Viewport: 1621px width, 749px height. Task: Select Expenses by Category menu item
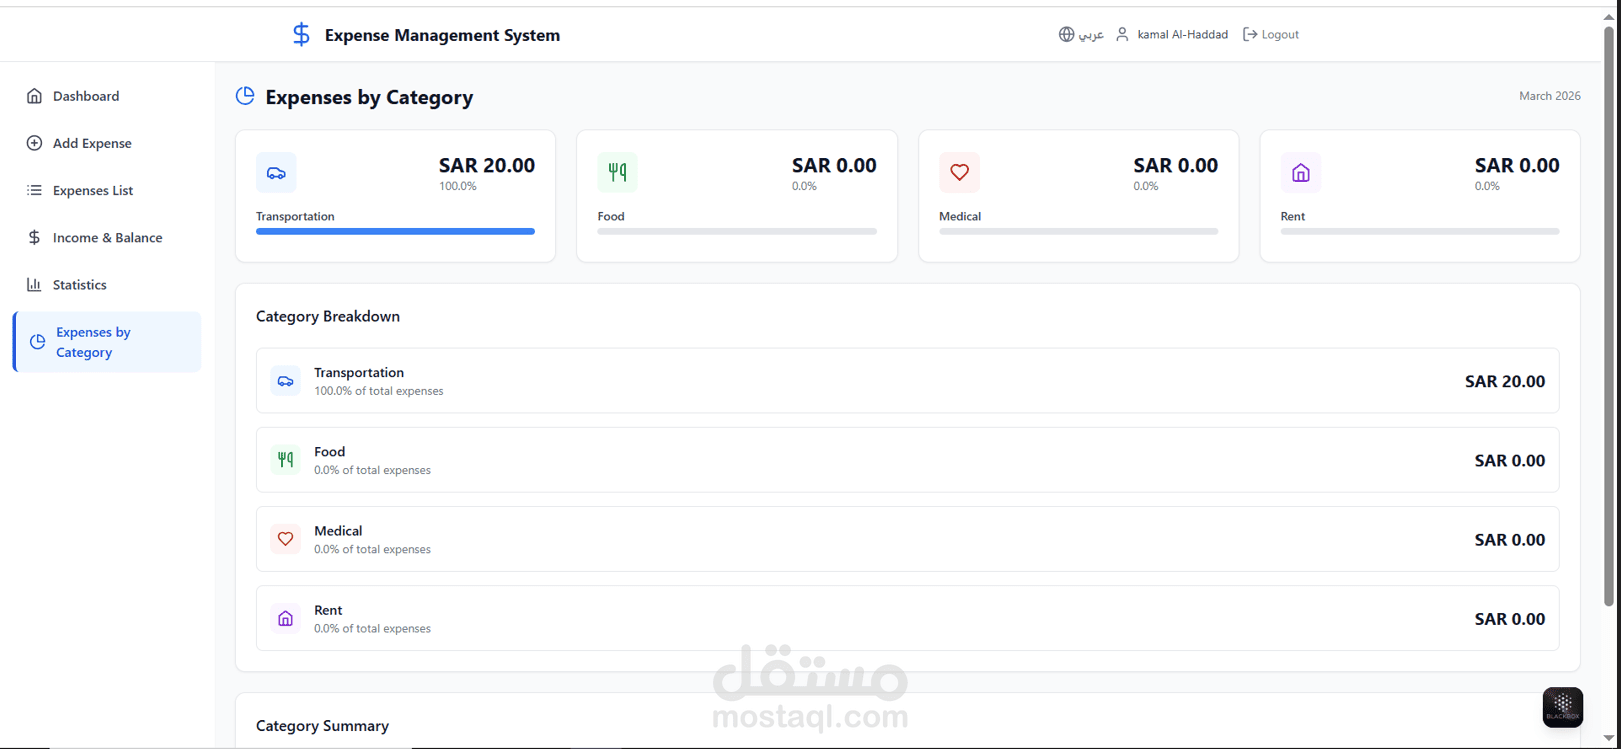[x=107, y=342]
